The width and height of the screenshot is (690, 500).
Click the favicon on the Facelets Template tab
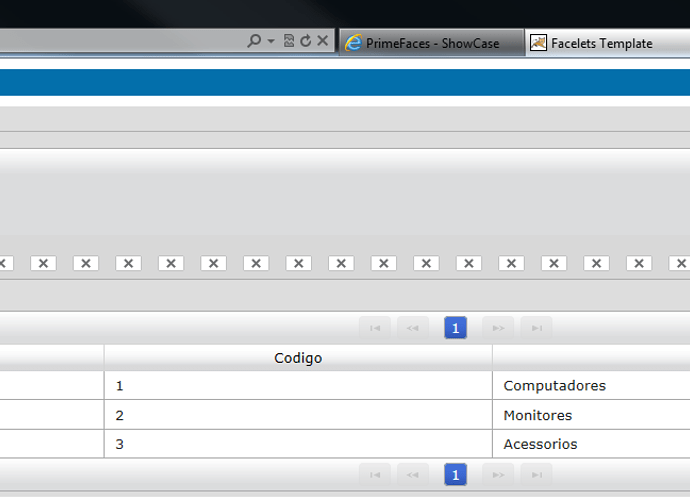[x=538, y=43]
